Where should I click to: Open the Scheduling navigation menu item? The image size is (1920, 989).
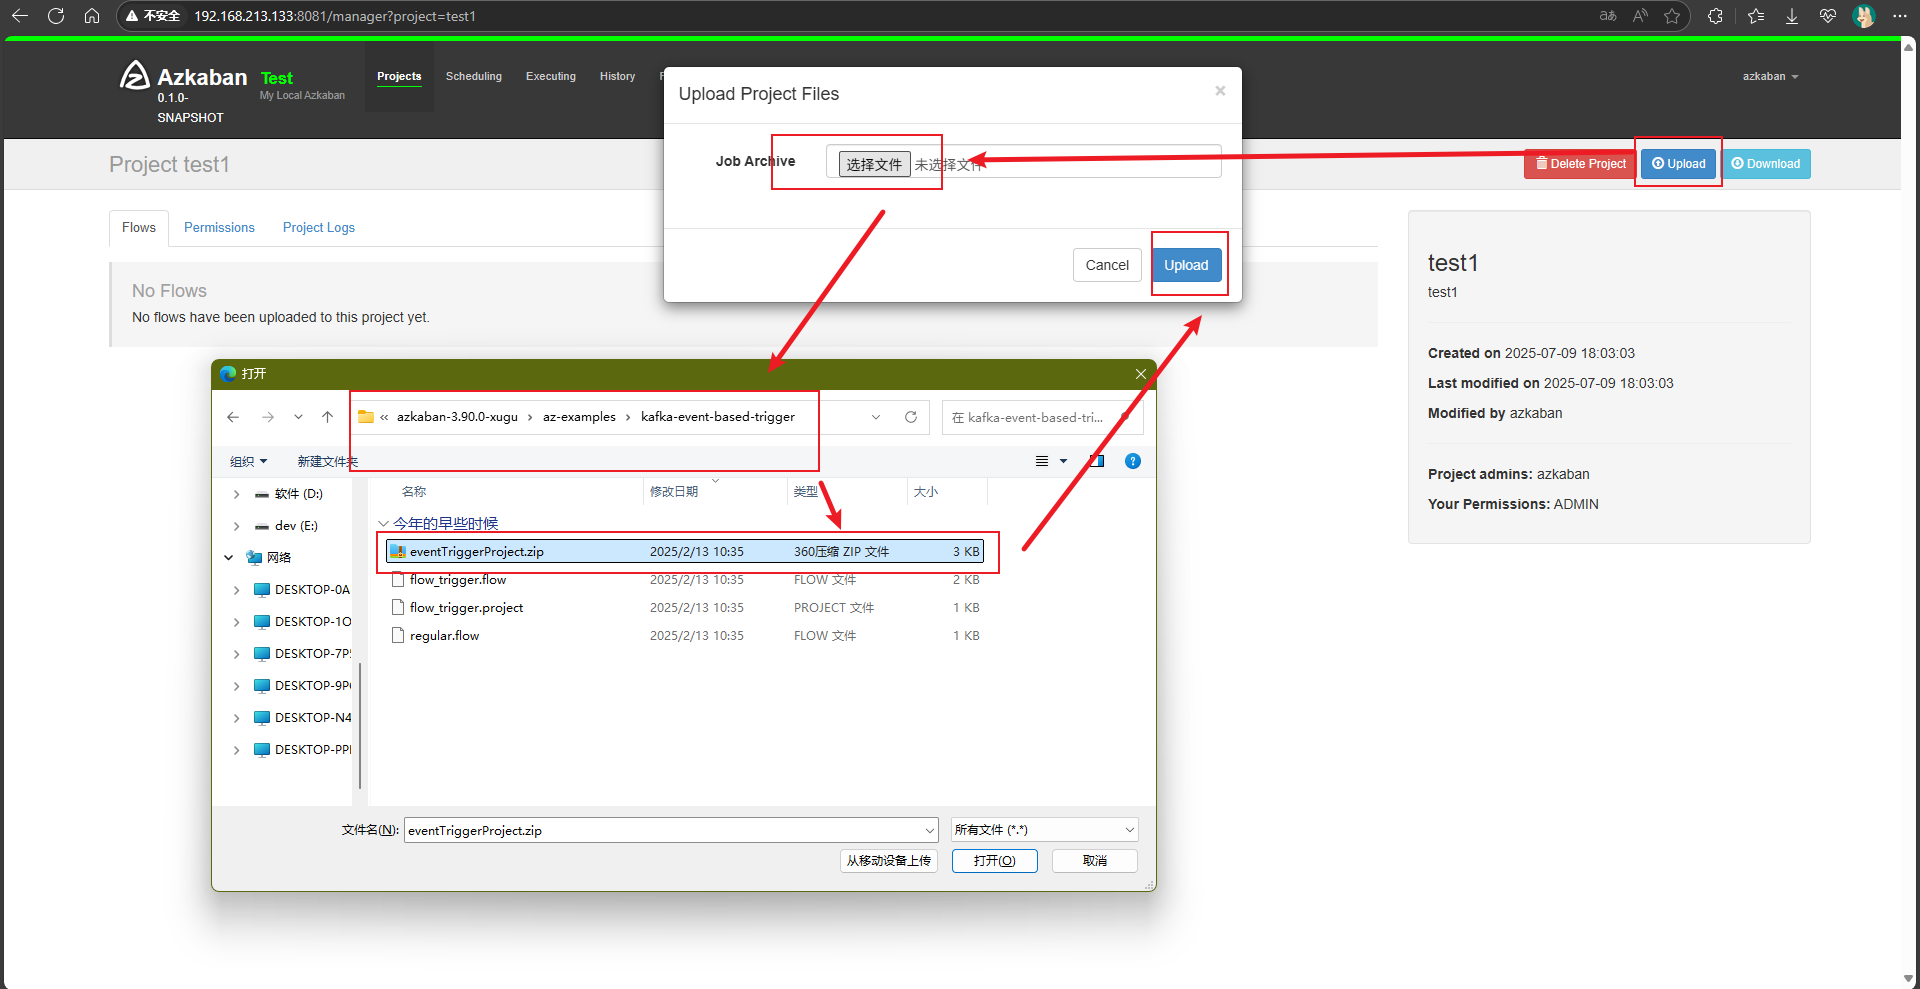473,76
